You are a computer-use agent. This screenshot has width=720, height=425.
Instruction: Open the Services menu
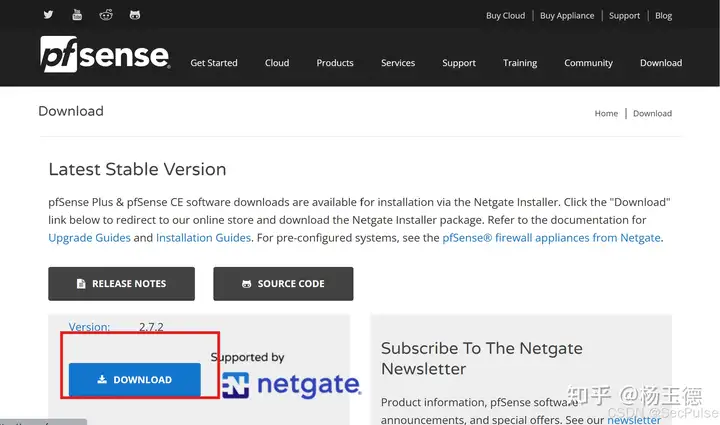pos(398,63)
